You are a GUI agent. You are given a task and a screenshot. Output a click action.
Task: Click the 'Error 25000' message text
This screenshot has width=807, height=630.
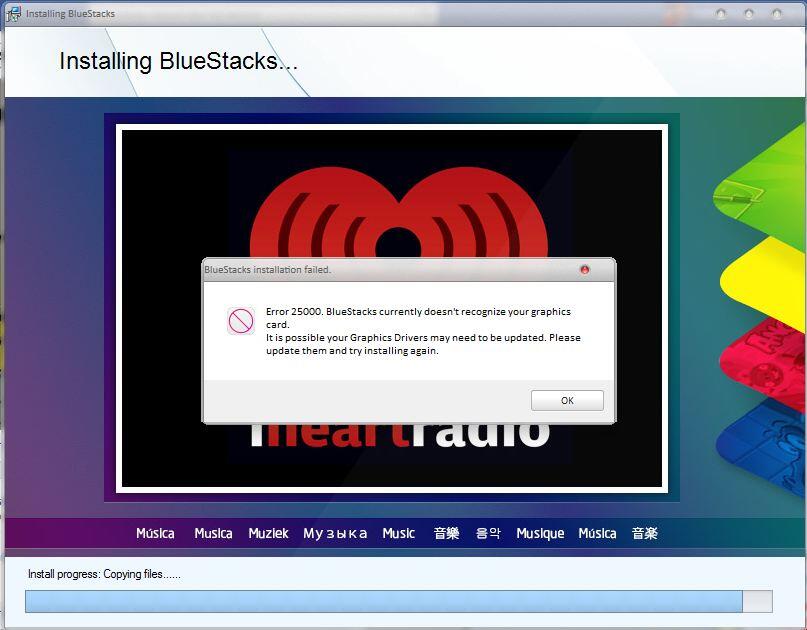pyautogui.click(x=423, y=331)
